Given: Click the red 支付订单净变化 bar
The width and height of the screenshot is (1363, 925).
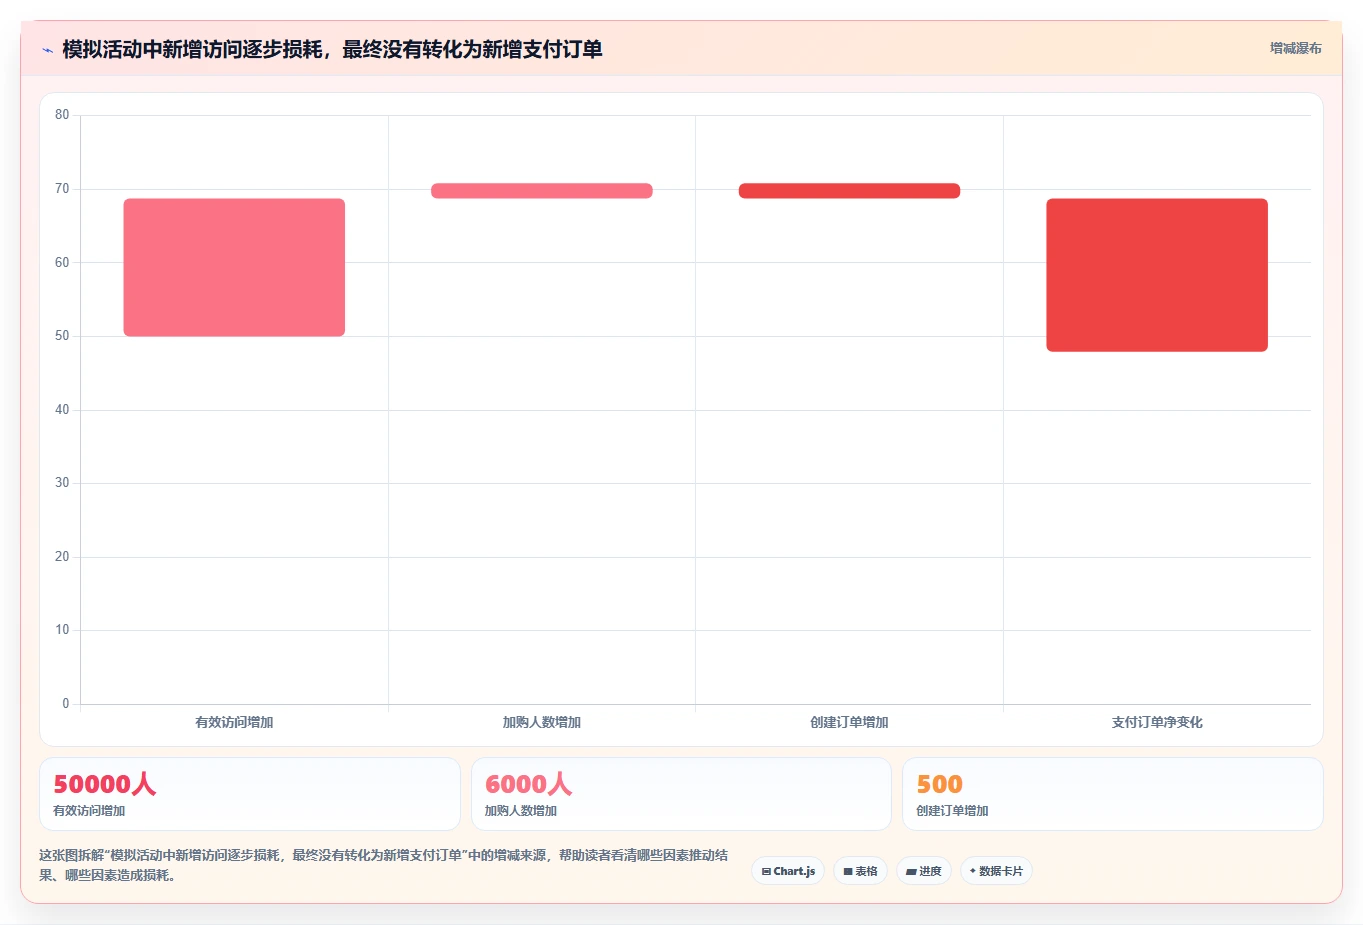Looking at the screenshot, I should coord(1157,275).
